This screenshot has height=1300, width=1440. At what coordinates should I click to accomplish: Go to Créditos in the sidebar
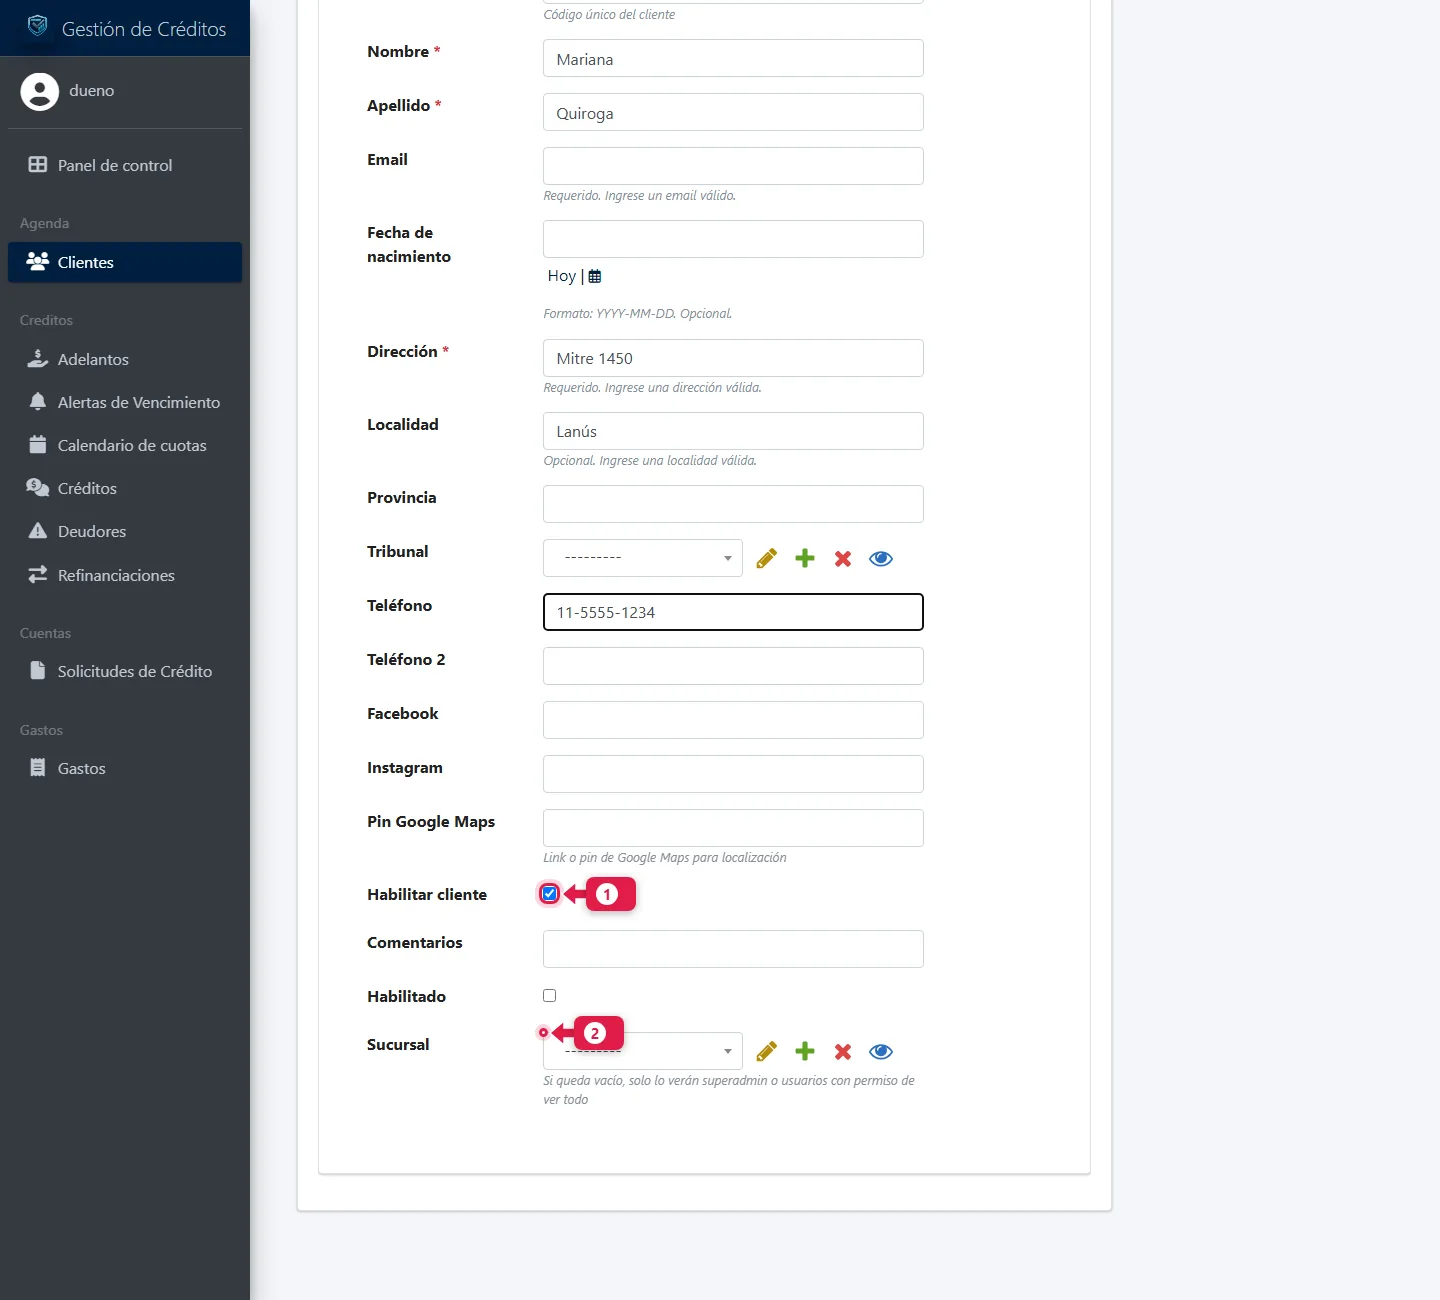coord(125,488)
